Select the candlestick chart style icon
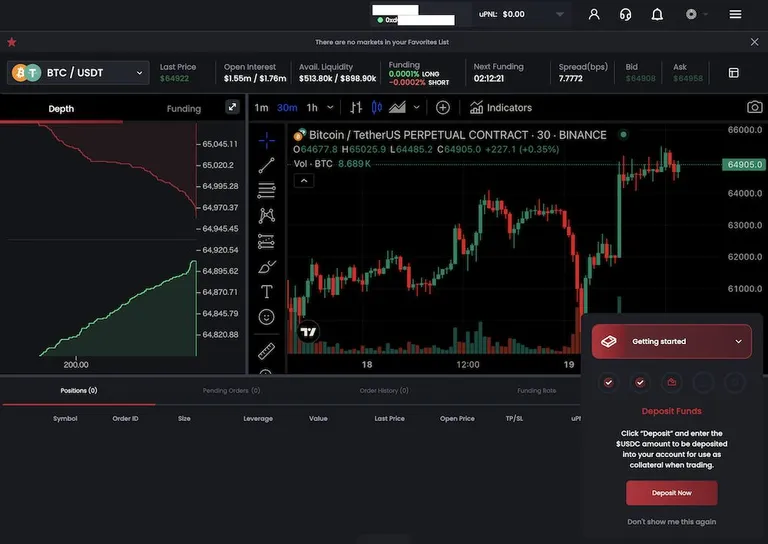This screenshot has width=768, height=544. pyautogui.click(x=377, y=107)
